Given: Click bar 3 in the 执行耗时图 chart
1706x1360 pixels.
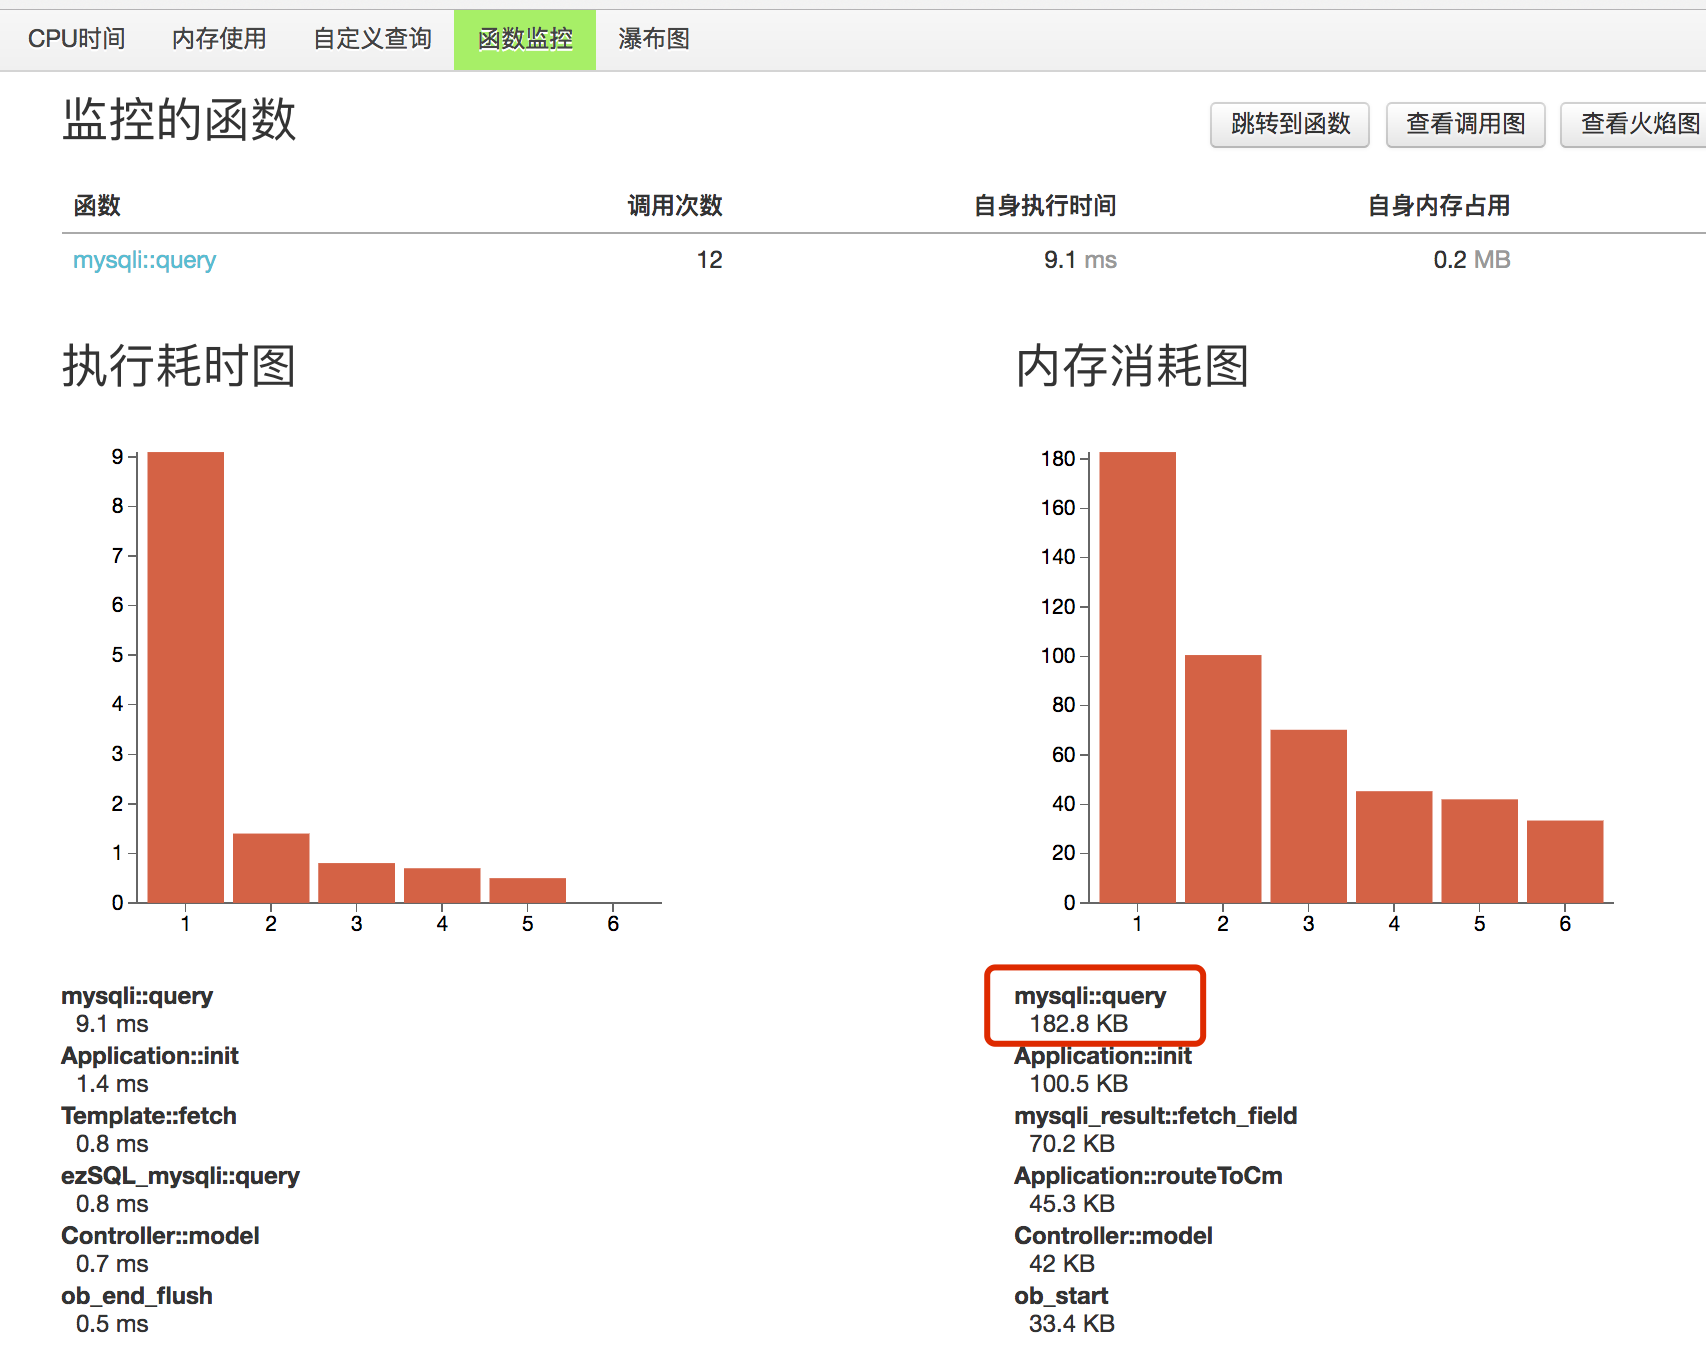Looking at the screenshot, I should [x=357, y=883].
